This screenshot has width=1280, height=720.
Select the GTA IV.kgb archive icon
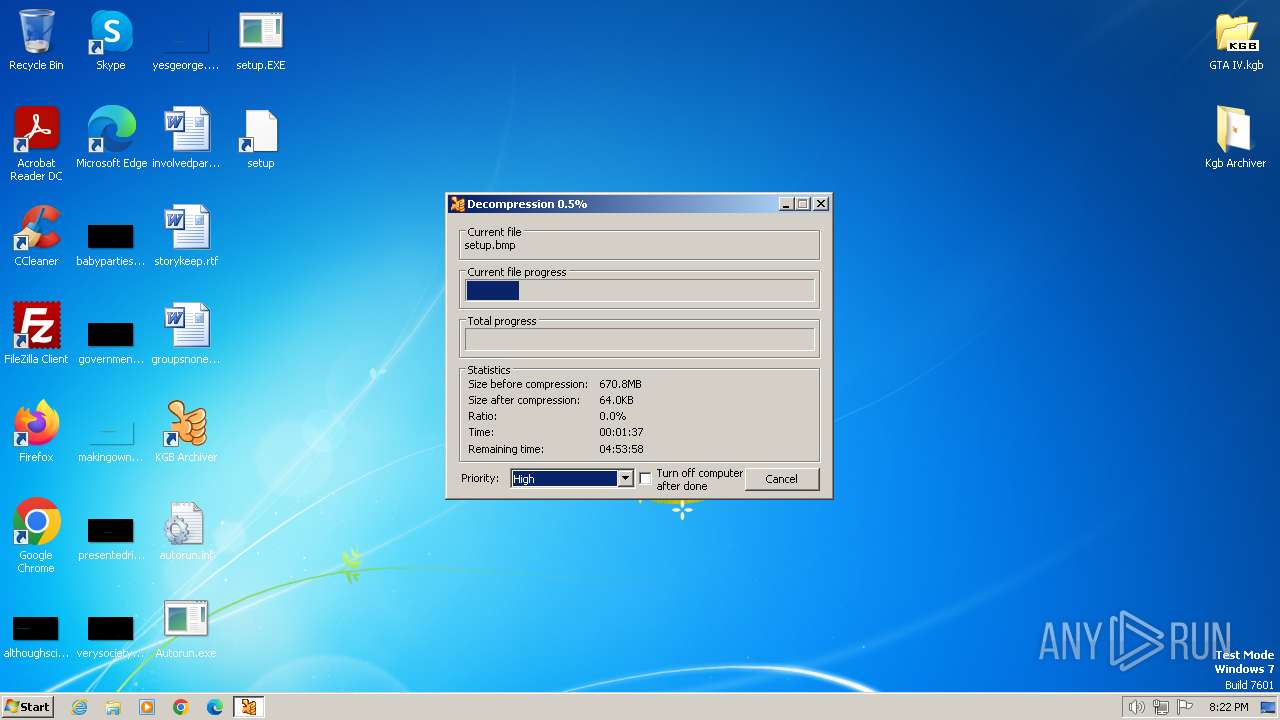click(1236, 40)
